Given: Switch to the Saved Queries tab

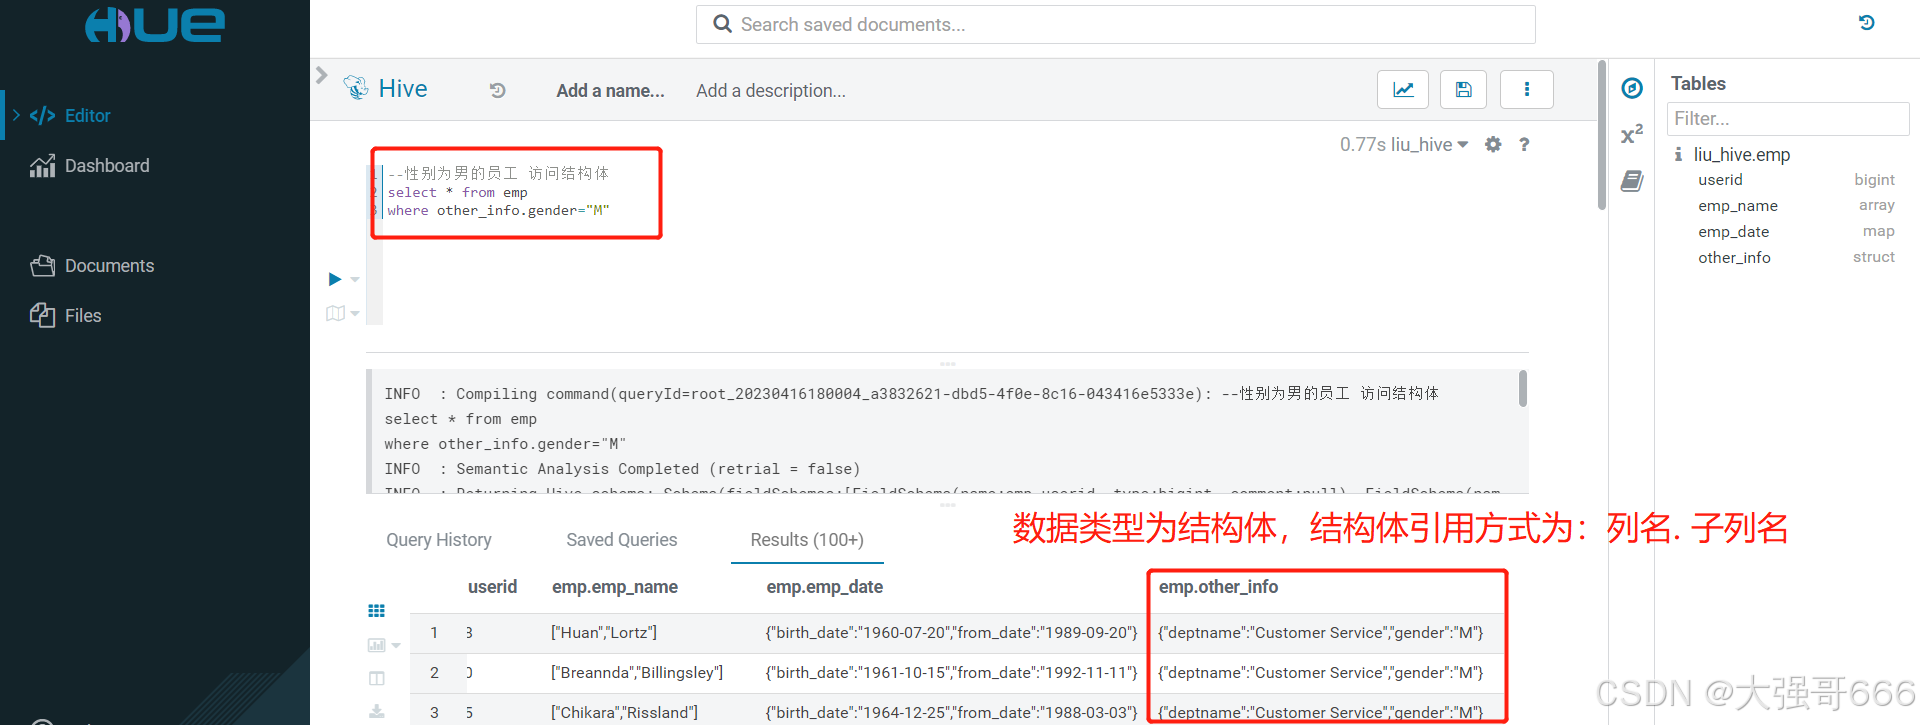Looking at the screenshot, I should [622, 540].
